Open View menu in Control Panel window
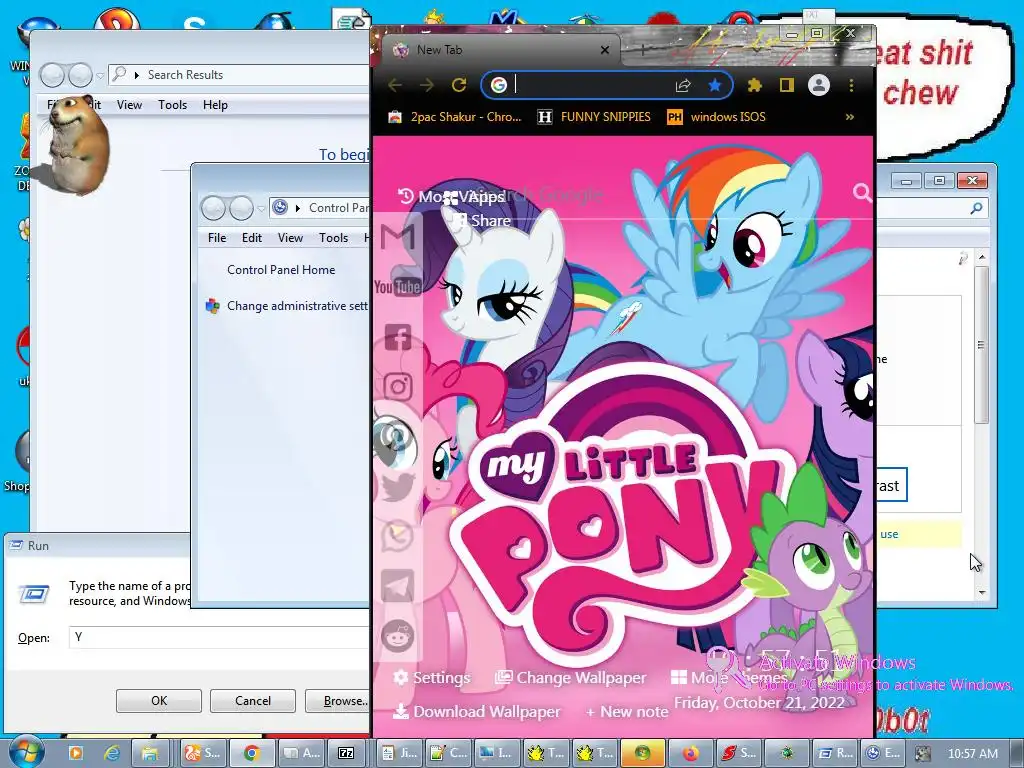 pyautogui.click(x=290, y=238)
